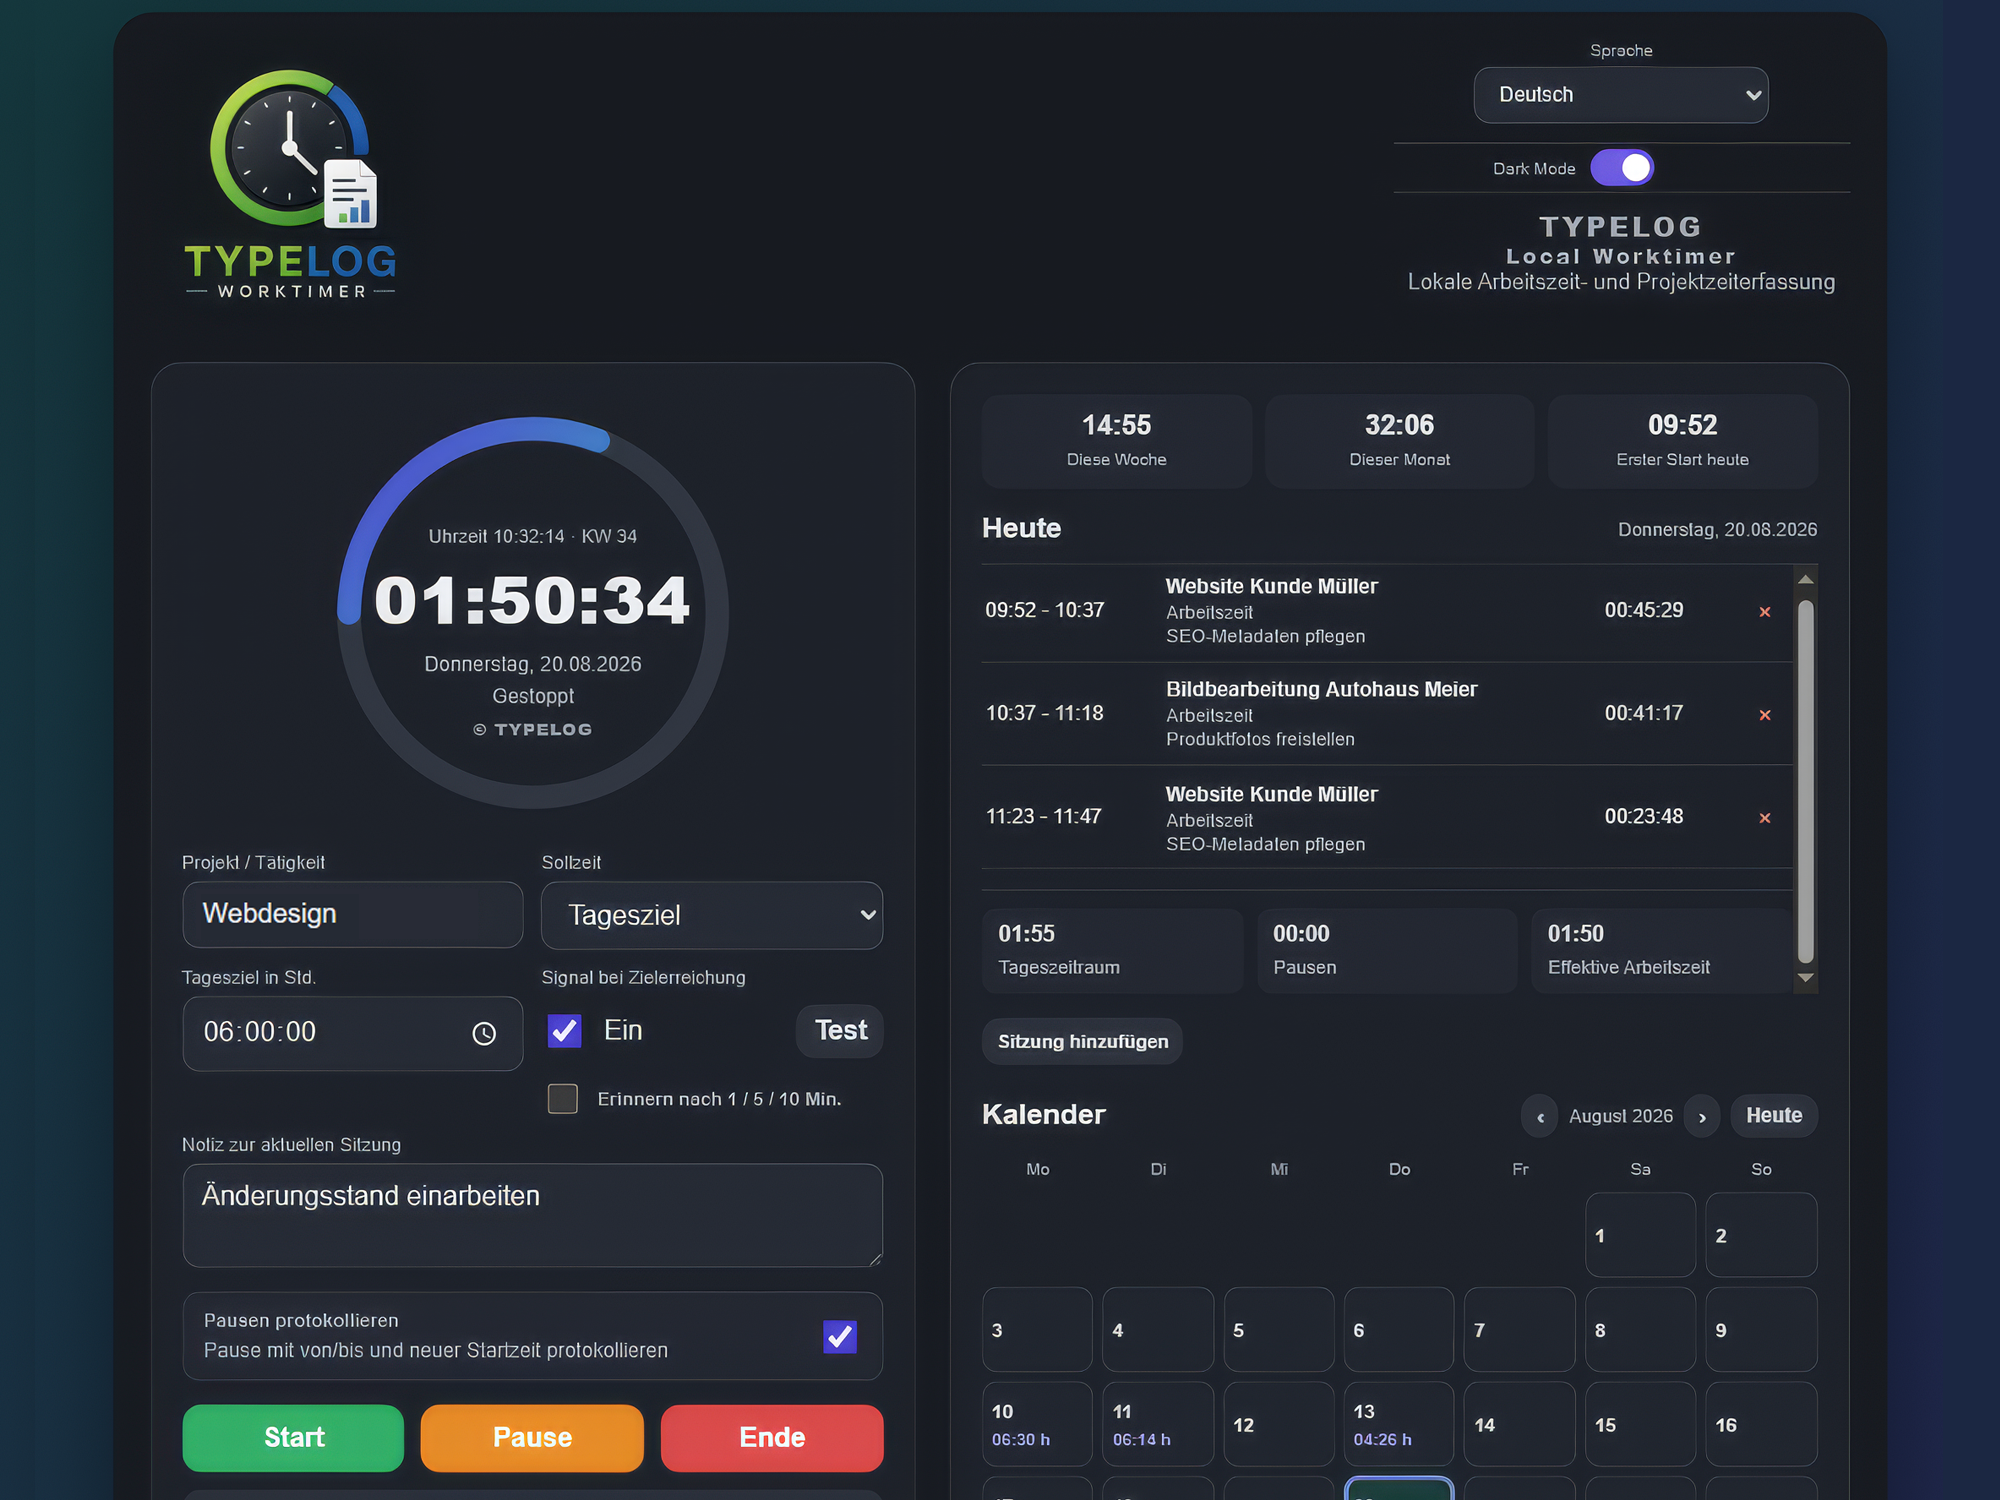Go to next calendar month
This screenshot has width=2000, height=1500.
(x=1702, y=1117)
